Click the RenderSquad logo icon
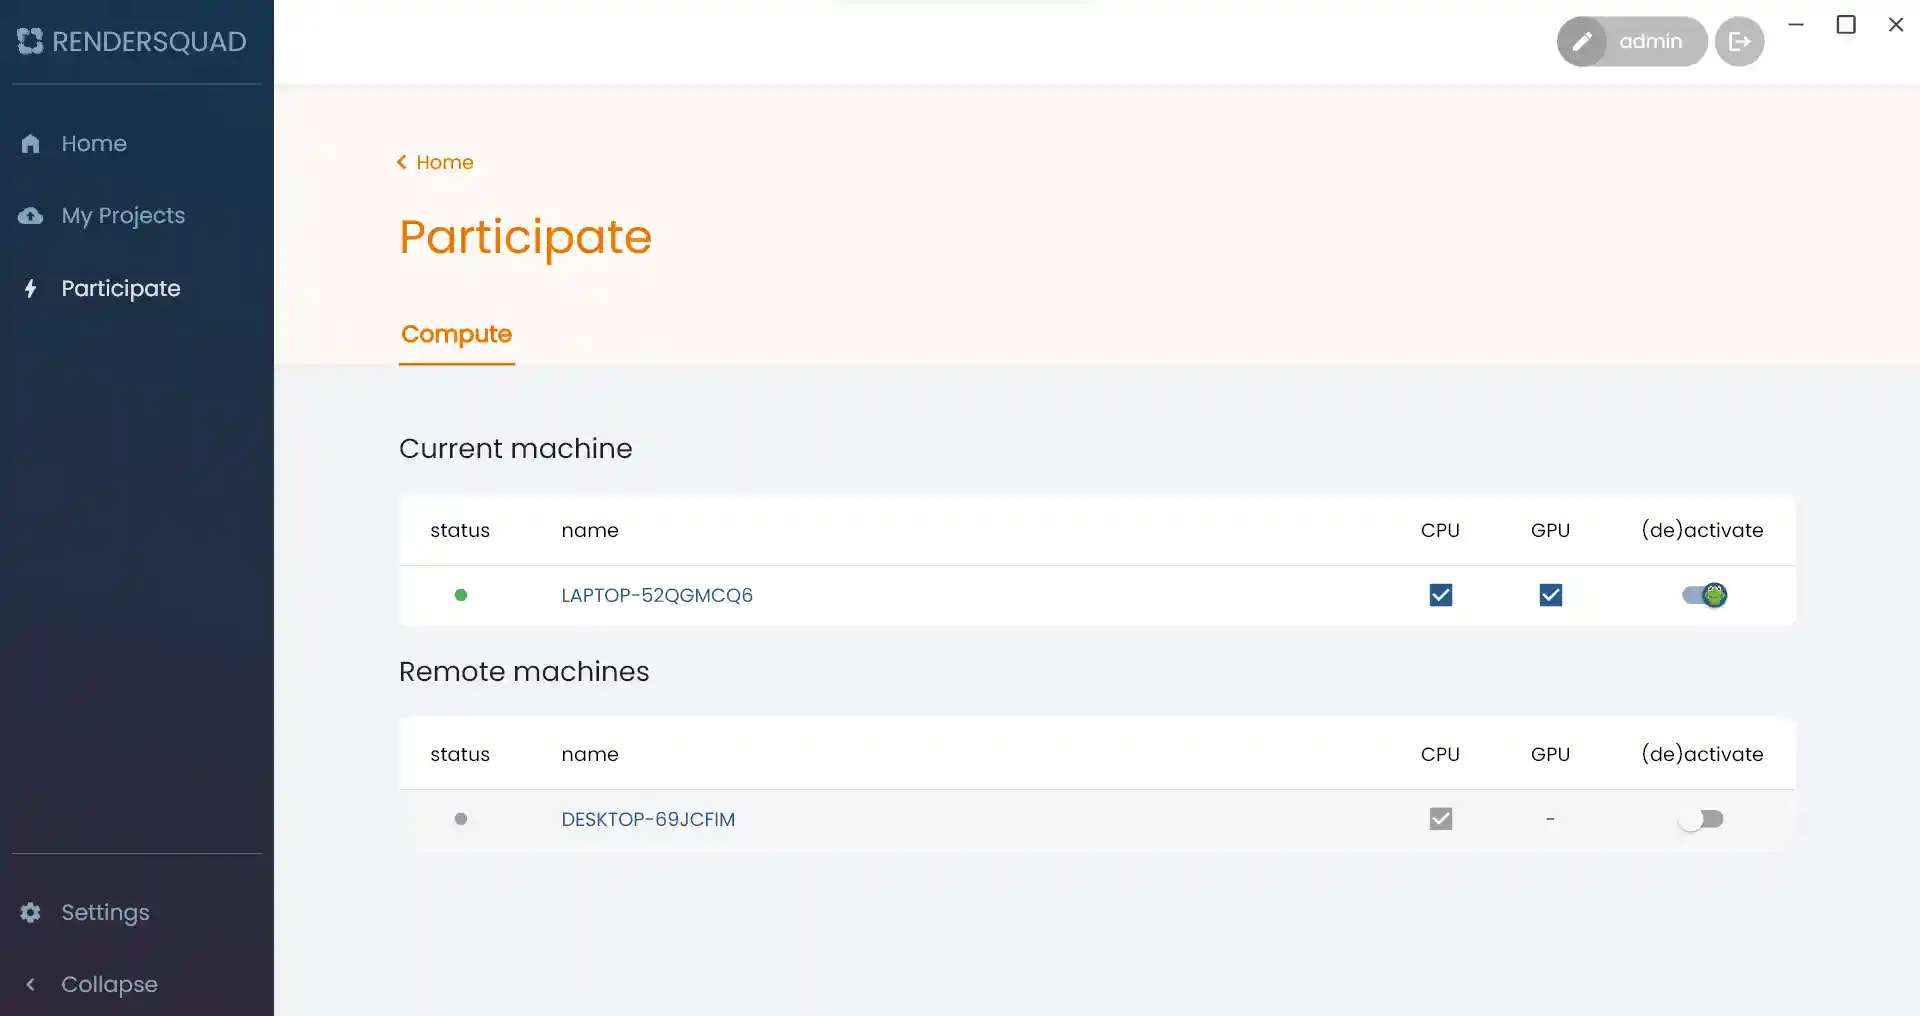 (x=30, y=41)
